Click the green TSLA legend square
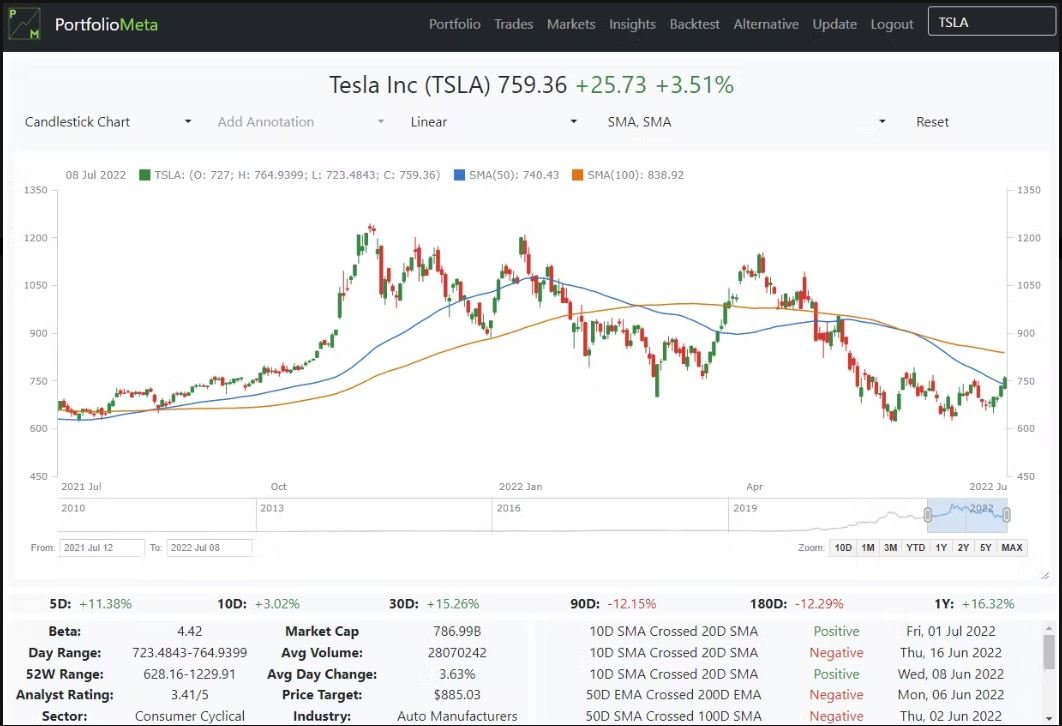 point(144,175)
